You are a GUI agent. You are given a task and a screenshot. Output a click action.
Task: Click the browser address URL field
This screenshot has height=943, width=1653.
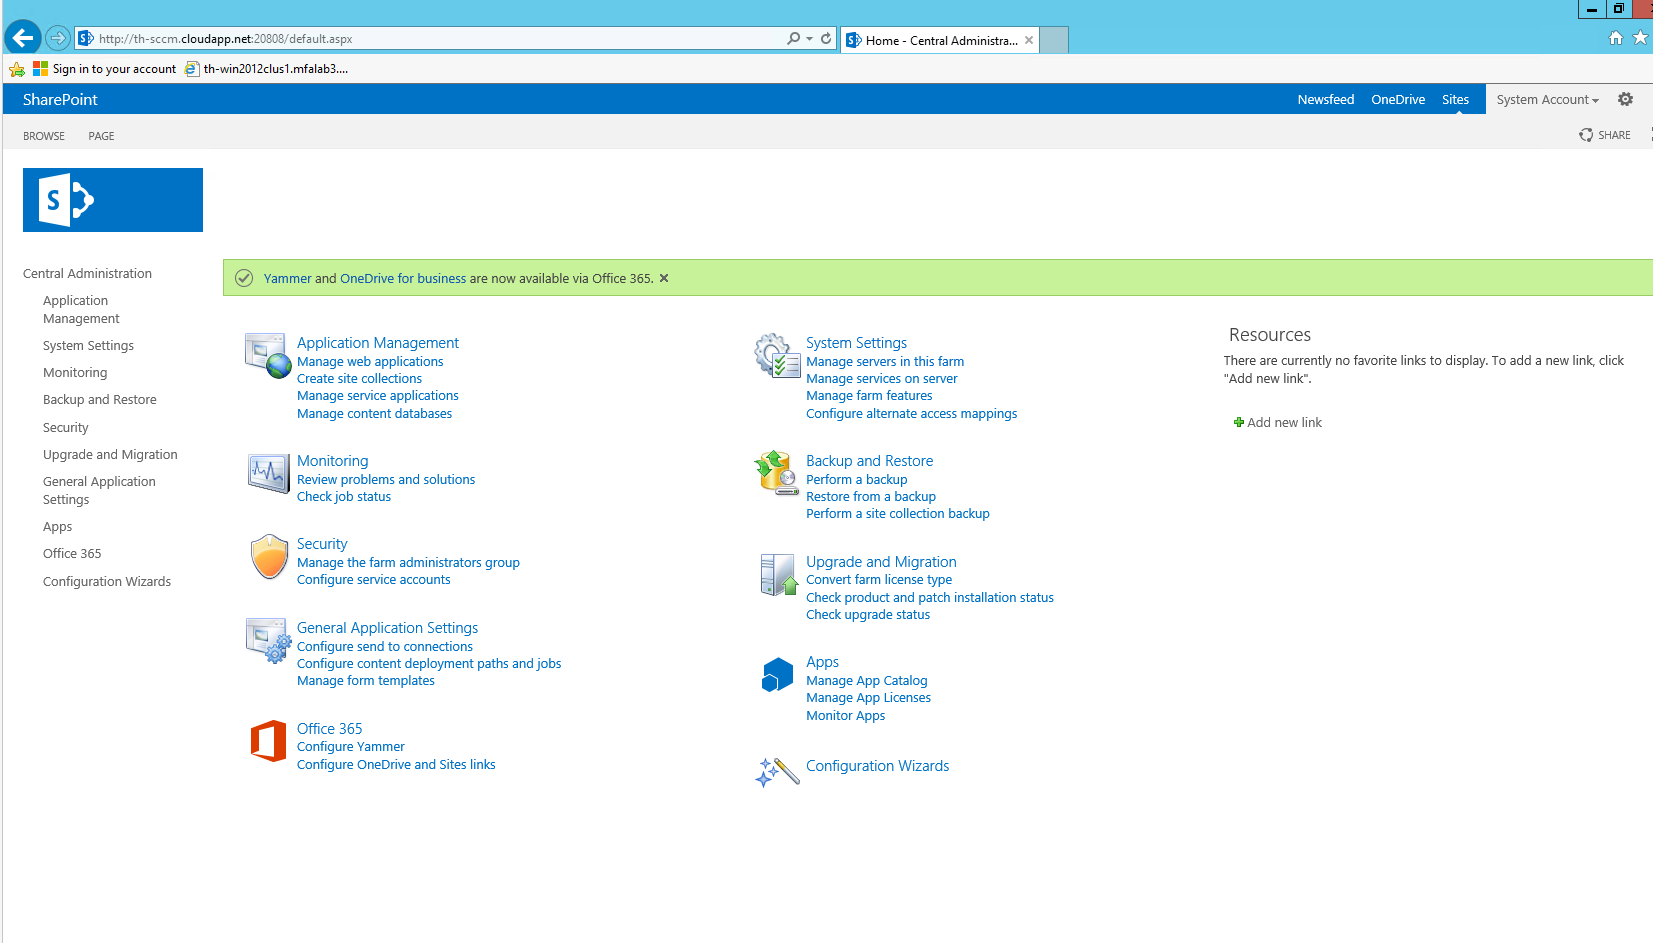pyautogui.click(x=430, y=39)
